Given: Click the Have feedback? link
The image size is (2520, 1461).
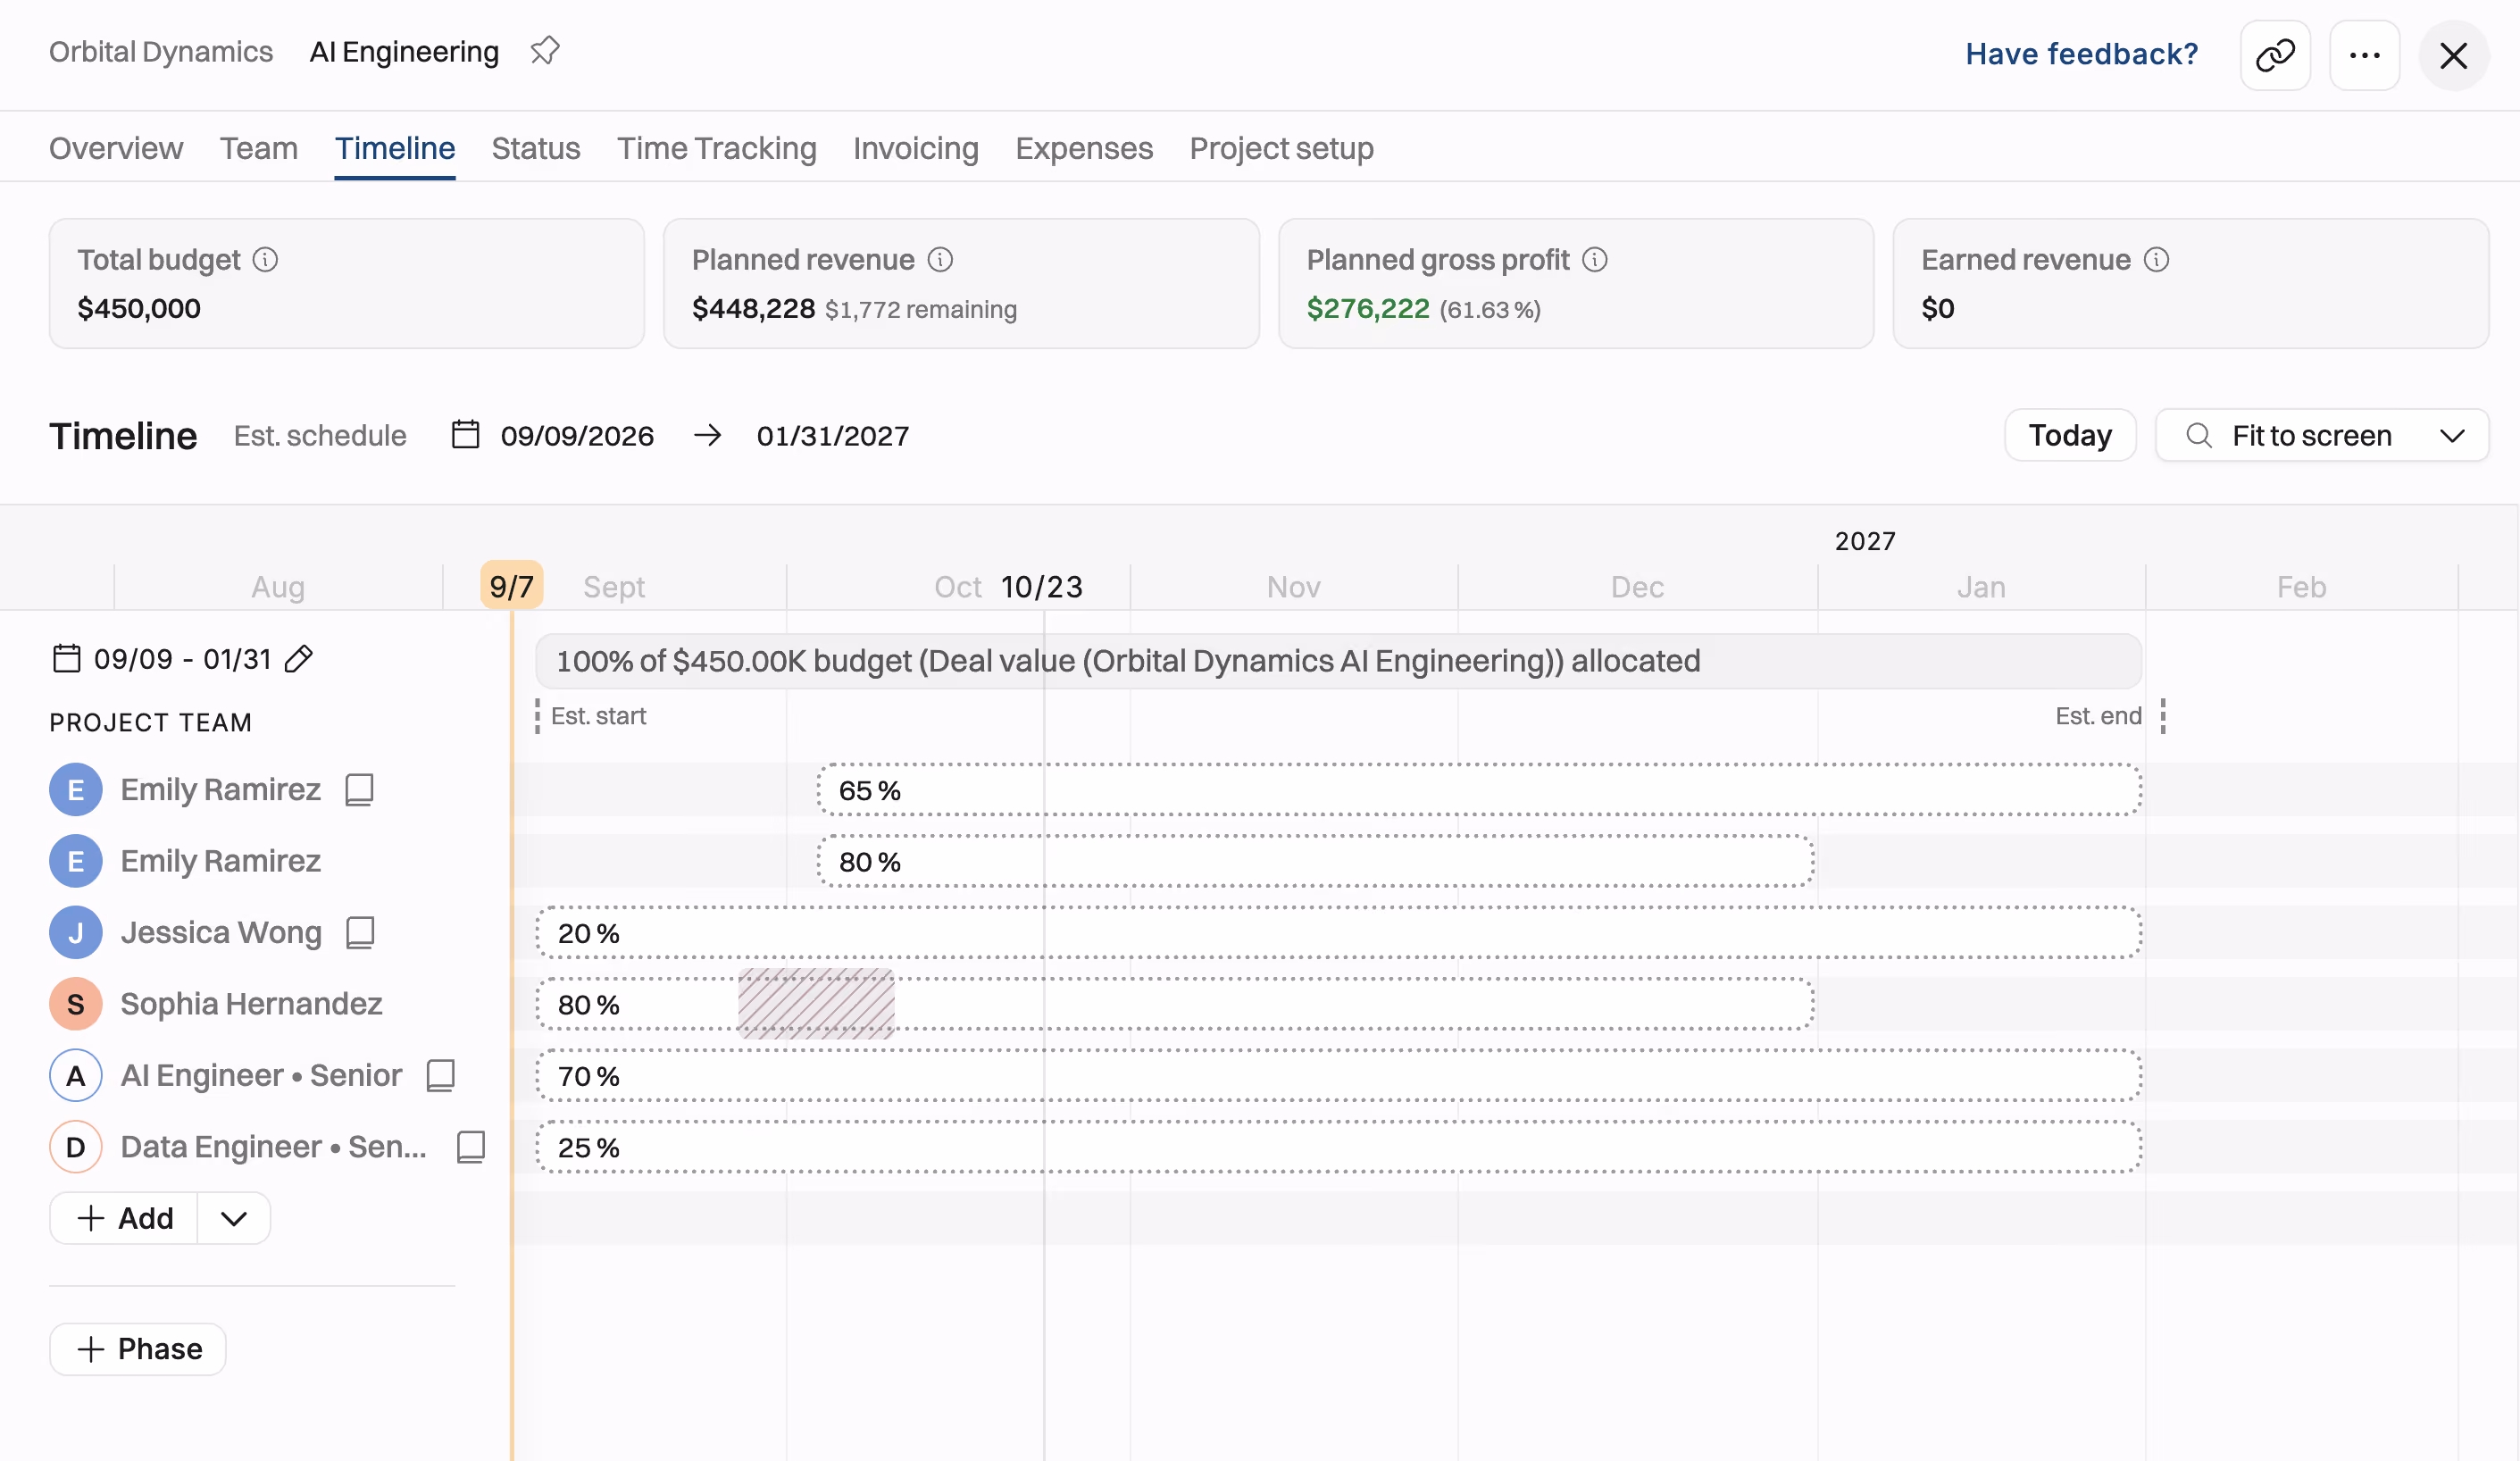Looking at the screenshot, I should [2082, 54].
